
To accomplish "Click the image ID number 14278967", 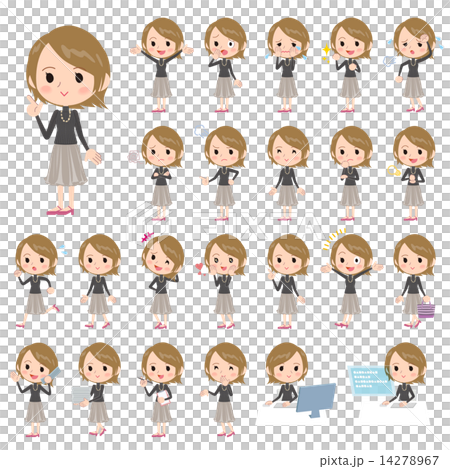I will click(x=409, y=461).
